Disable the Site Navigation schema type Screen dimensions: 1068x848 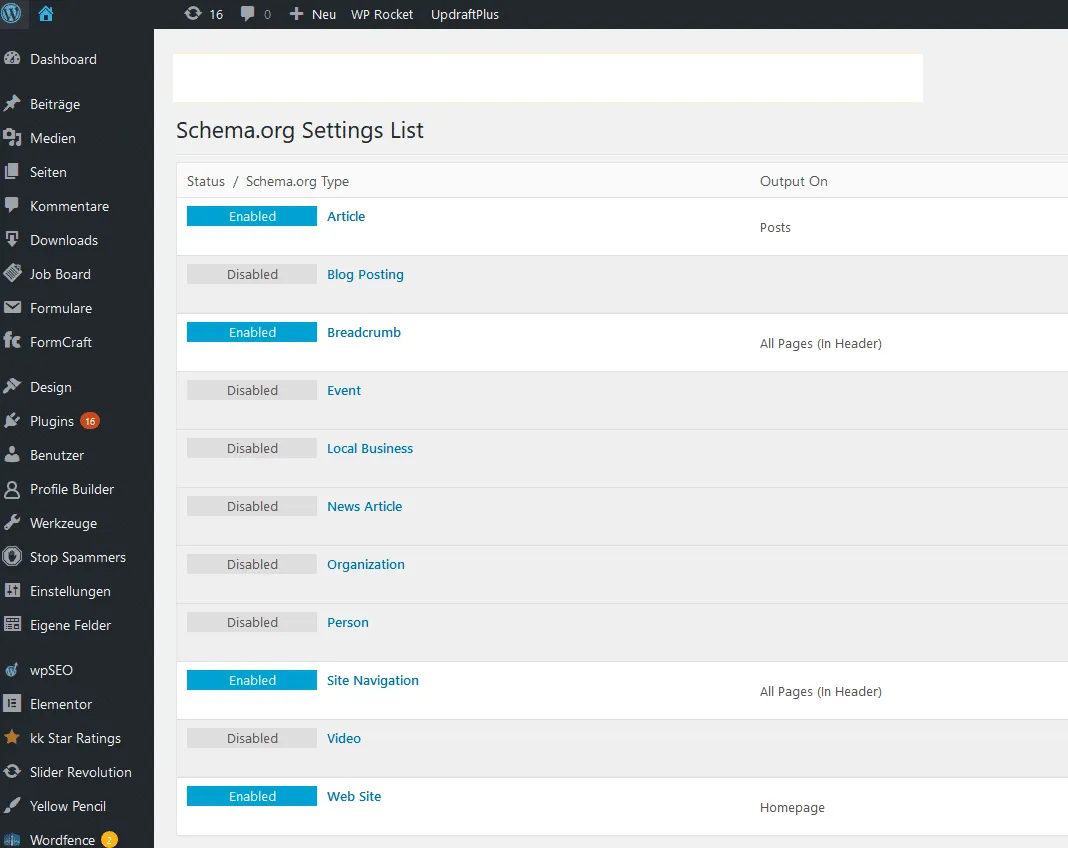click(252, 680)
